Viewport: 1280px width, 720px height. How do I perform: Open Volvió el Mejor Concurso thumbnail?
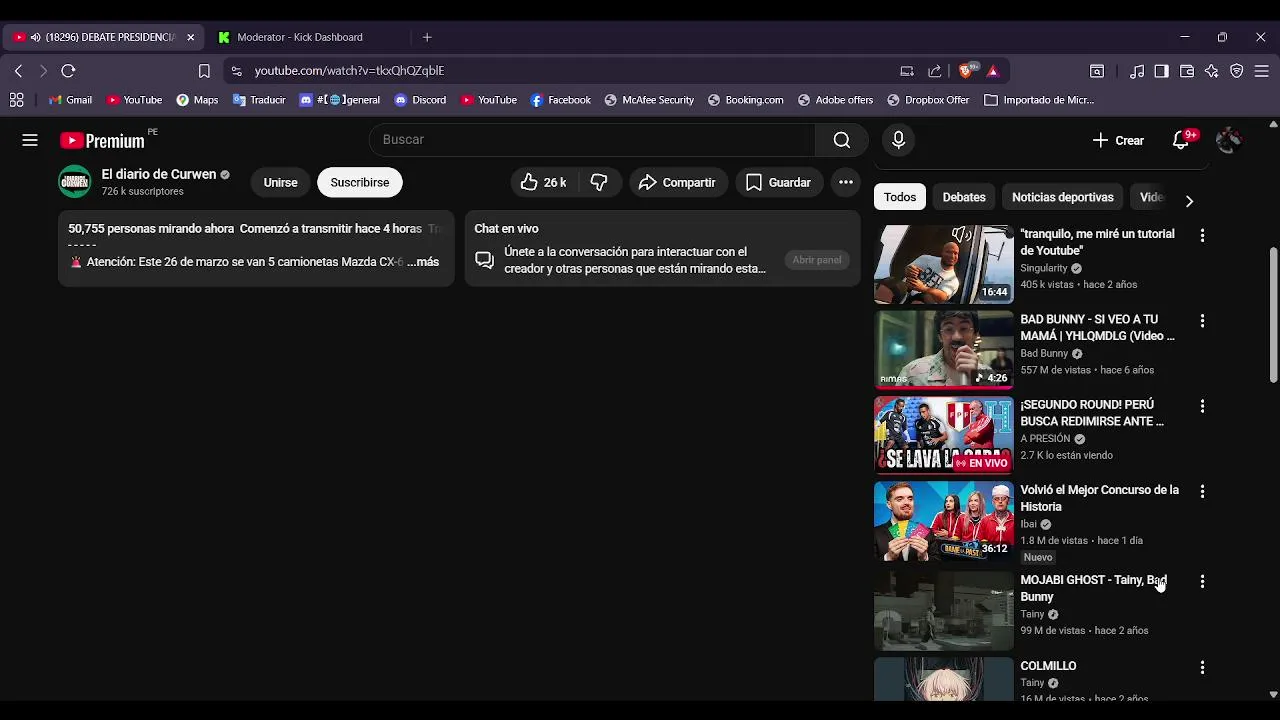(943, 520)
